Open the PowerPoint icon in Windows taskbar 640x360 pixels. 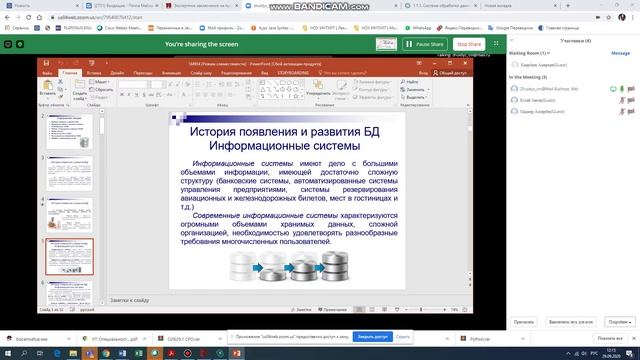236,353
